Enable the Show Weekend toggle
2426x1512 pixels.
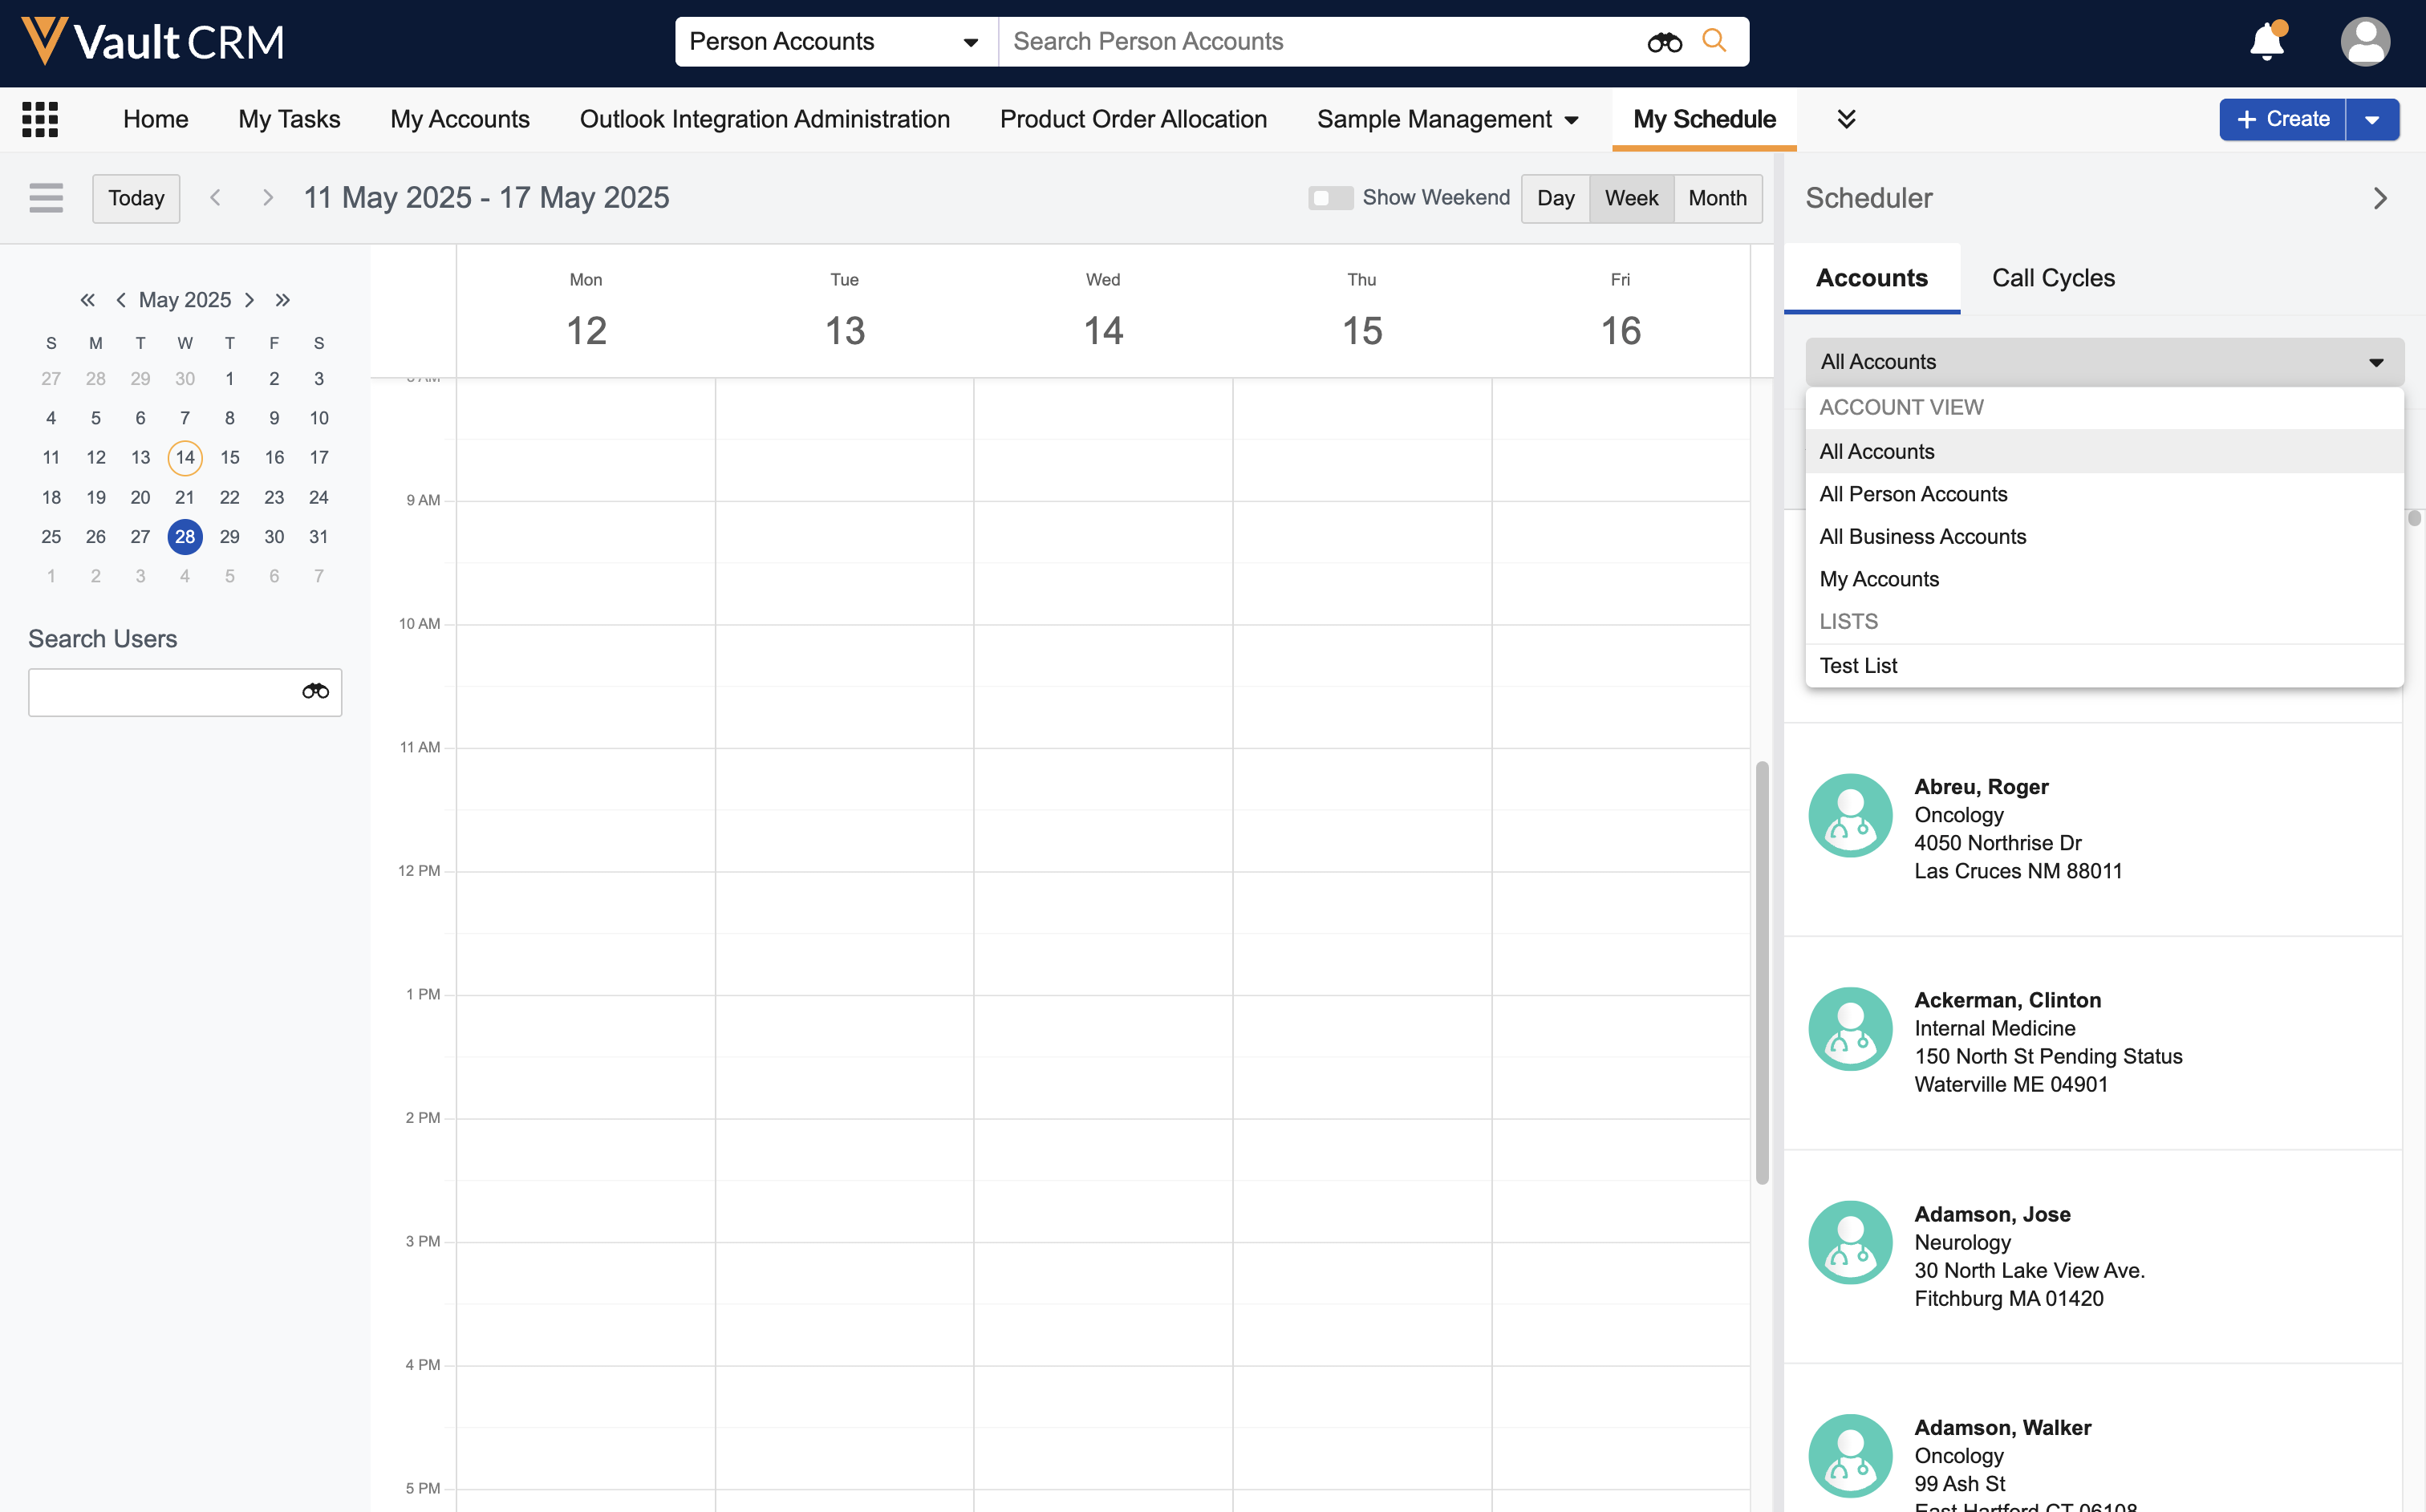(1329, 198)
